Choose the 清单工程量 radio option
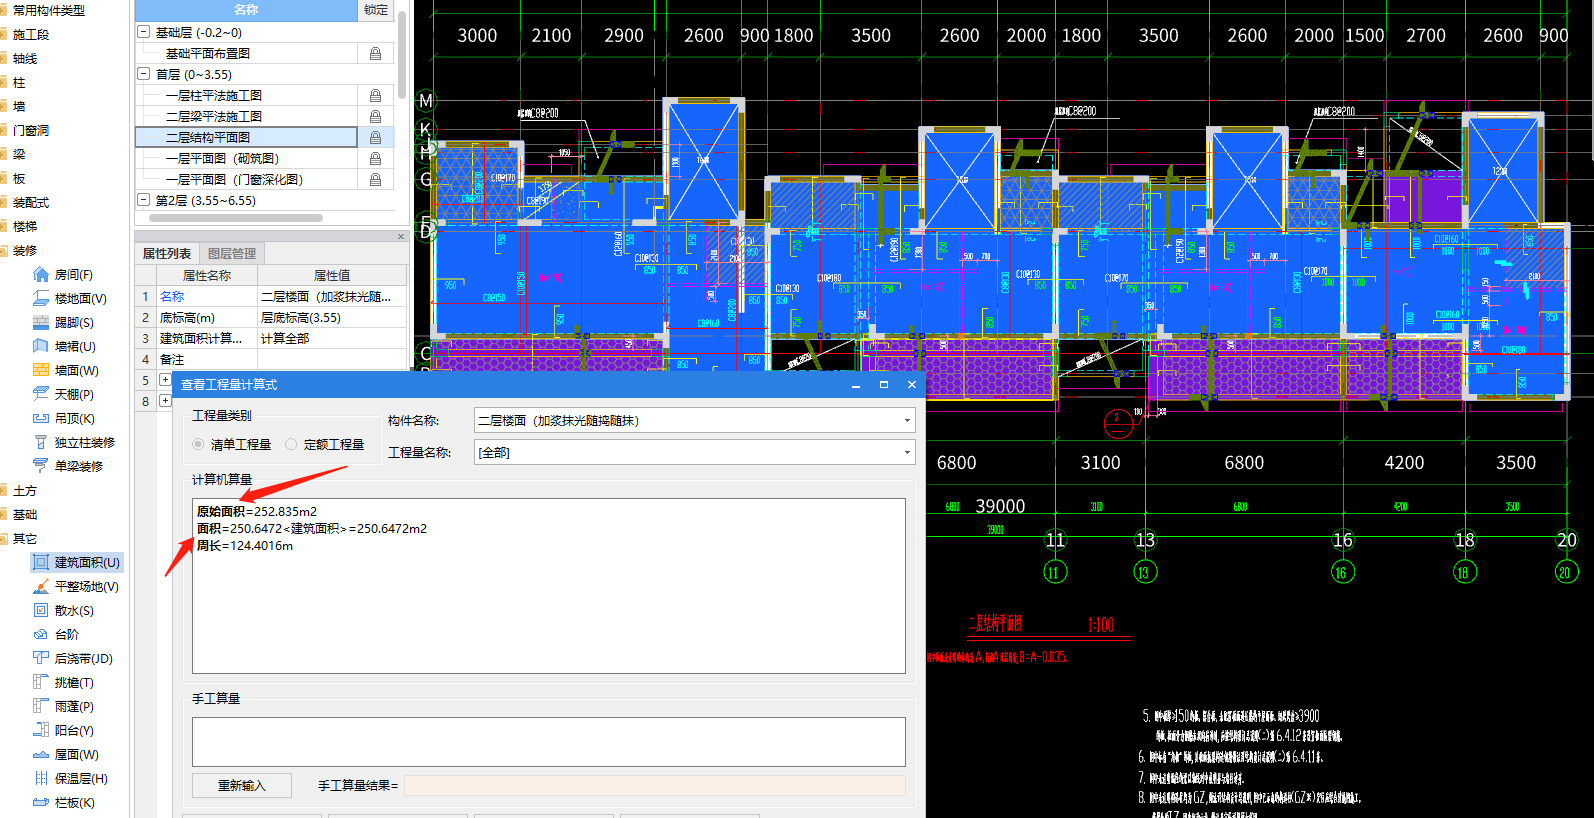This screenshot has width=1594, height=818. tap(198, 444)
